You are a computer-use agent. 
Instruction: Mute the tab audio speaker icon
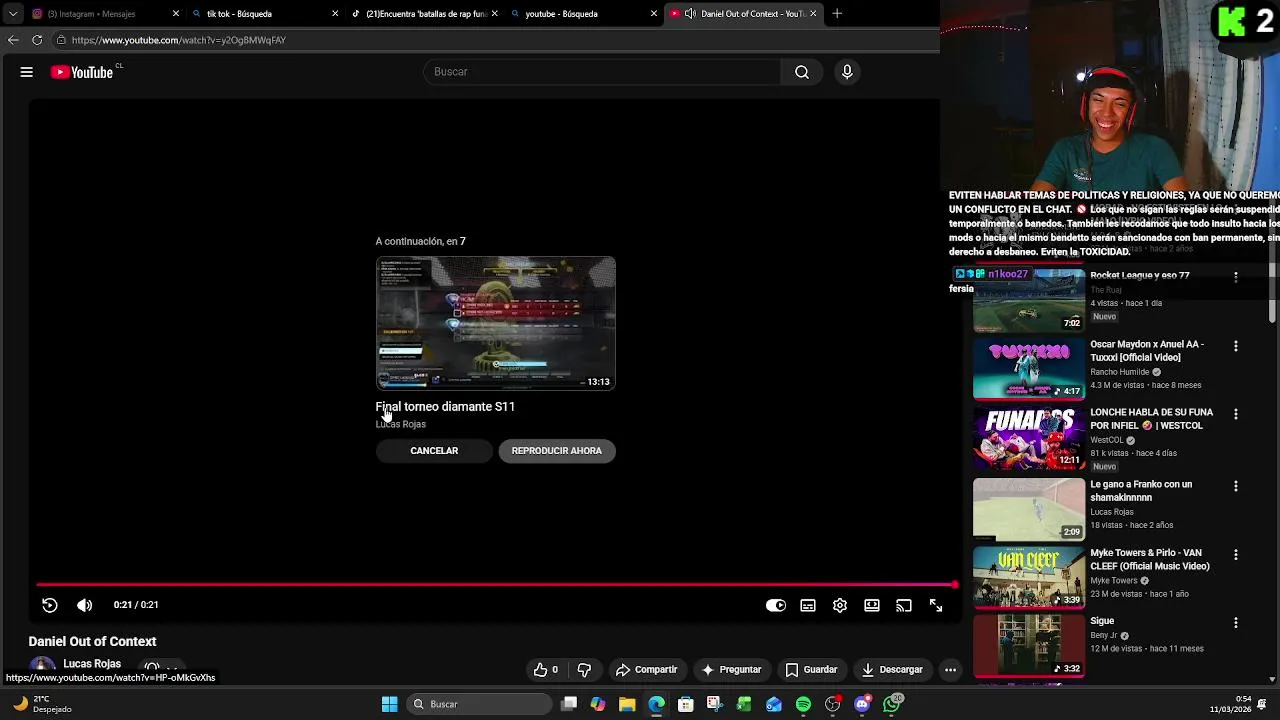[690, 14]
